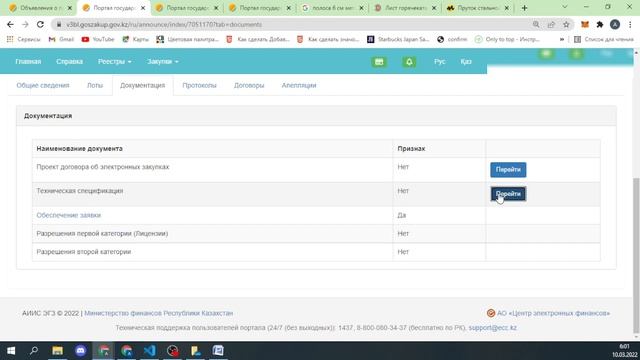The width and height of the screenshot is (640, 360).
Task: Open File Explorer from taskbar
Action: (58, 351)
